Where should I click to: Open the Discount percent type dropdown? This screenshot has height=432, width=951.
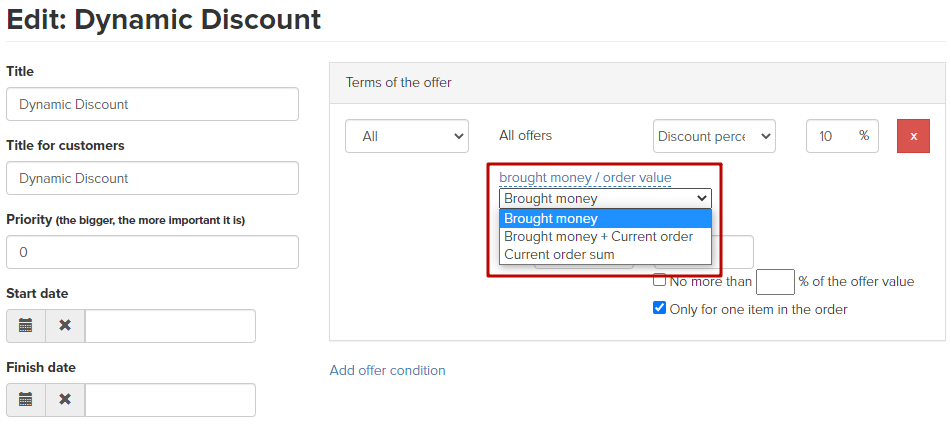[714, 136]
